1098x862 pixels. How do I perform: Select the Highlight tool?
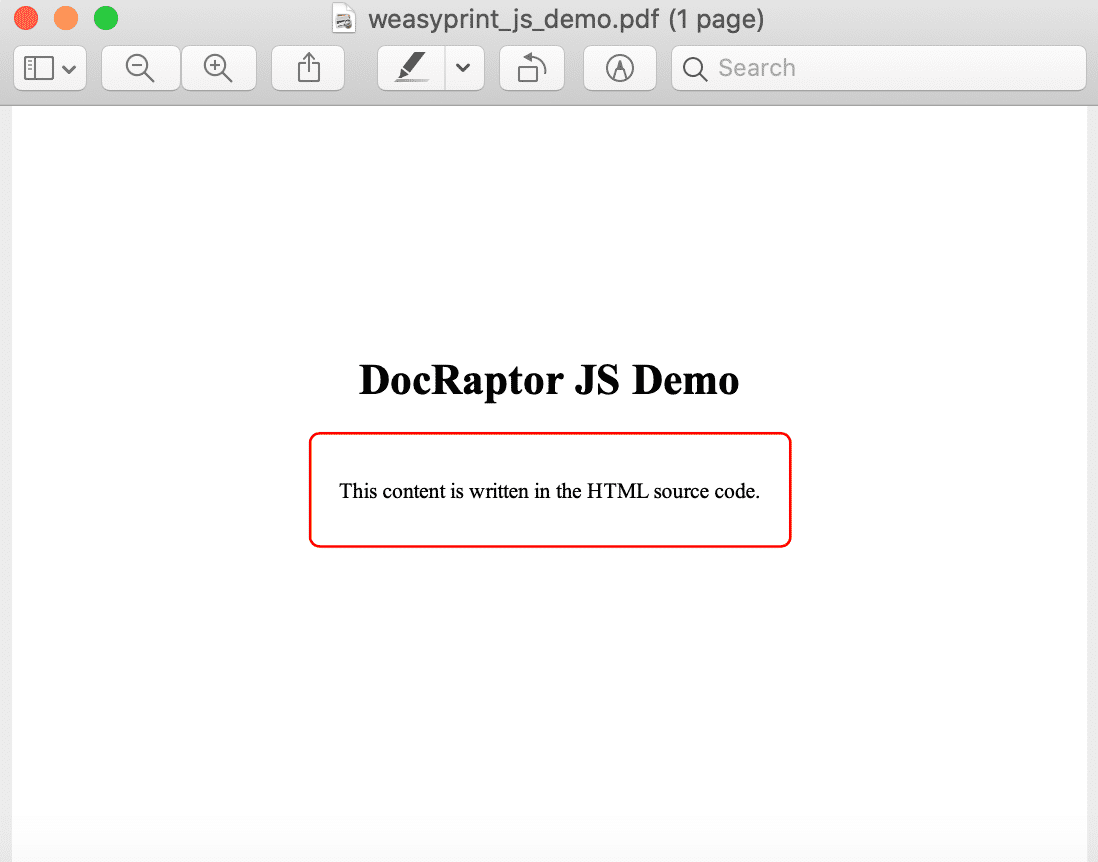click(x=410, y=68)
